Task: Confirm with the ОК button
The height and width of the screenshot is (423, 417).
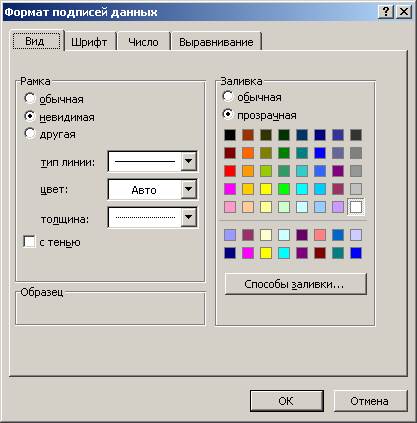Action: coord(286,401)
